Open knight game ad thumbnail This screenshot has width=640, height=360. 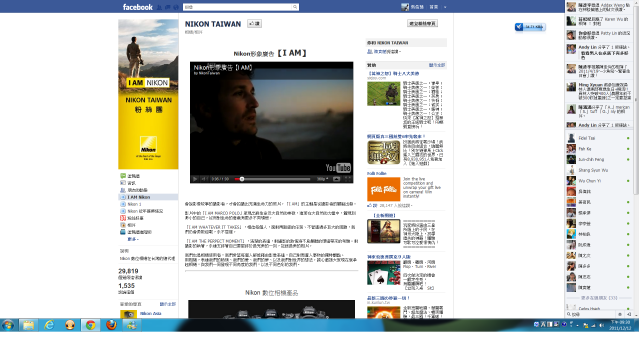coord(384,93)
